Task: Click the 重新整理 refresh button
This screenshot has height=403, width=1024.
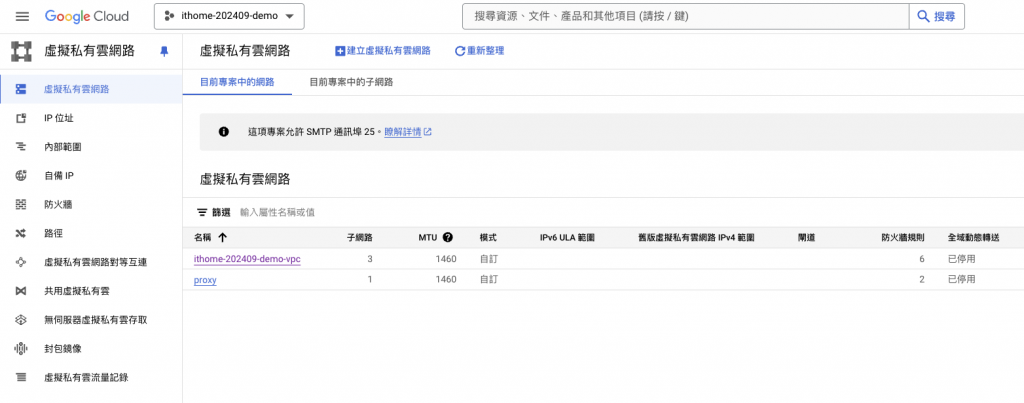Action: 479,51
